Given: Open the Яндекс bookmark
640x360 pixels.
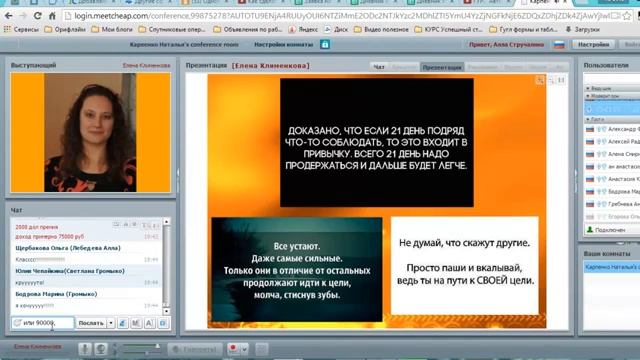Looking at the screenshot, I should click(303, 29).
